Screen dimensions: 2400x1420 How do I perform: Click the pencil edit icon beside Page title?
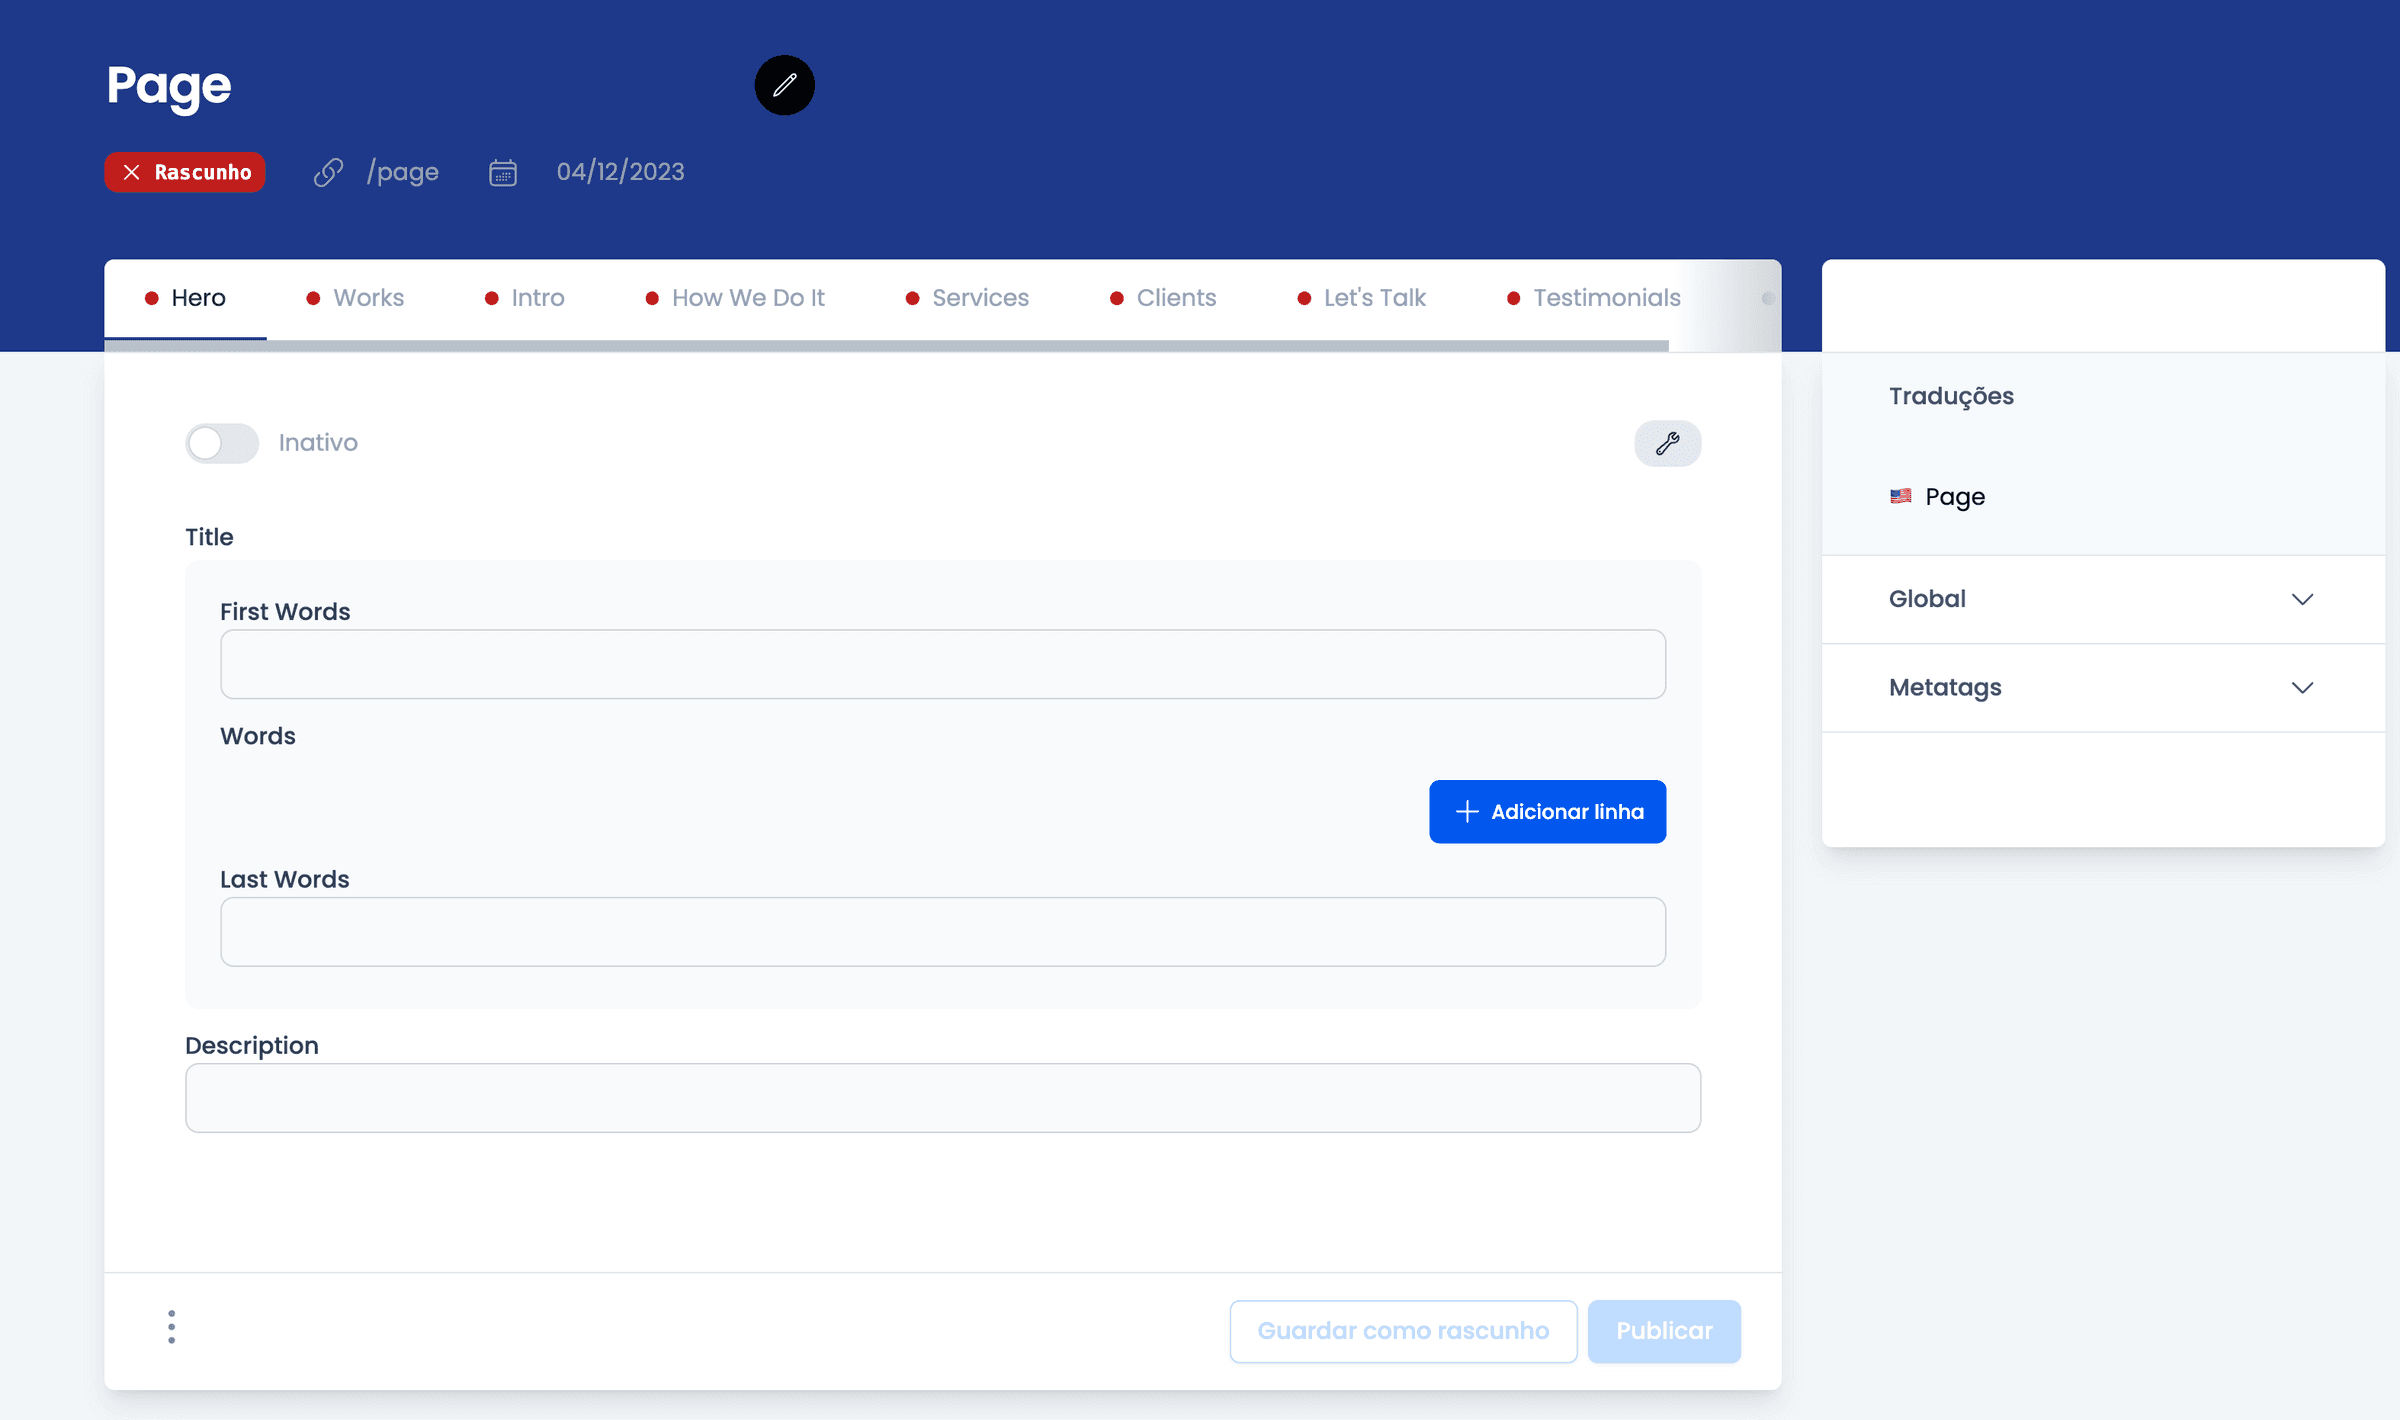[x=784, y=85]
